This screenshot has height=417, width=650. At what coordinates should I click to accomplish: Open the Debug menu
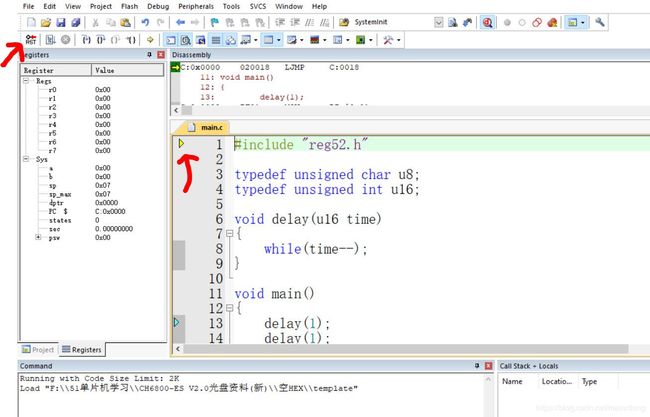[x=158, y=6]
